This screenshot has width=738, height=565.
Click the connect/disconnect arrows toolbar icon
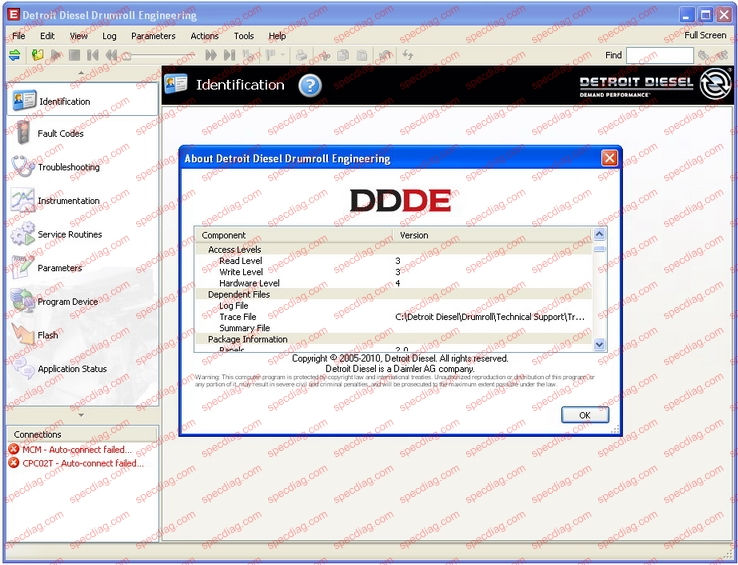pos(15,55)
